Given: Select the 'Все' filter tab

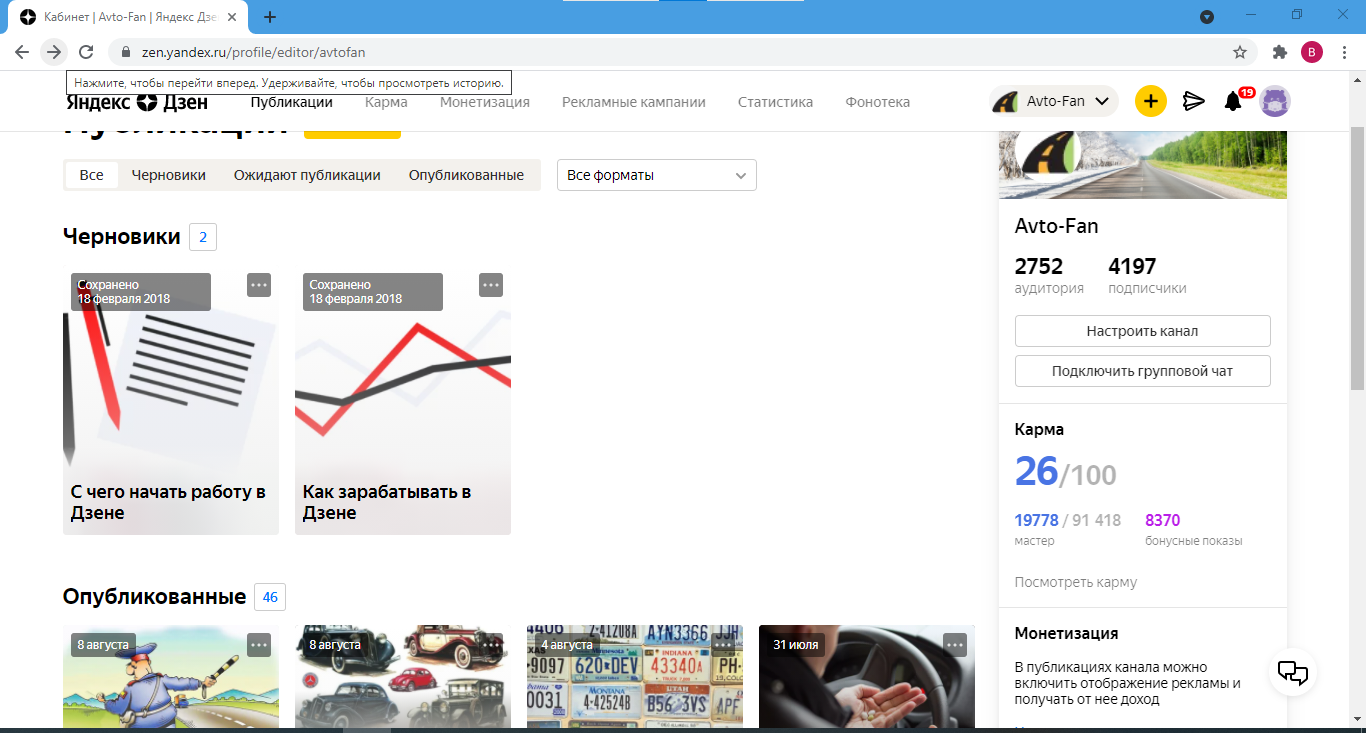Looking at the screenshot, I should point(92,175).
